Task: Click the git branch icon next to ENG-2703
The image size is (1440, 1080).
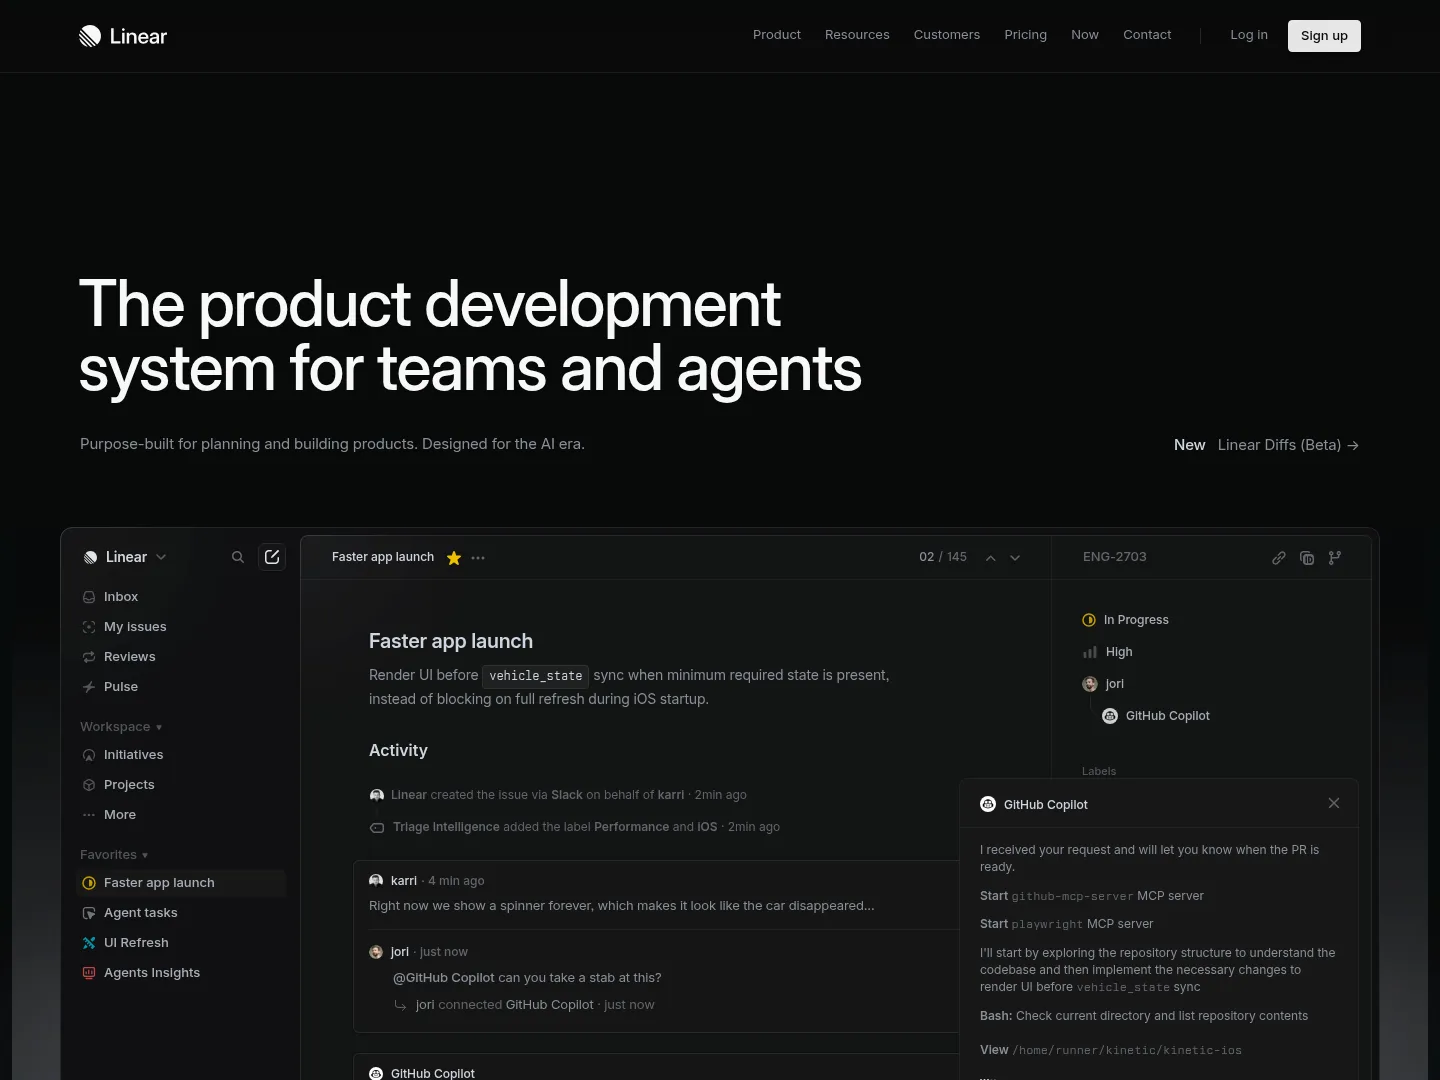Action: point(1335,558)
